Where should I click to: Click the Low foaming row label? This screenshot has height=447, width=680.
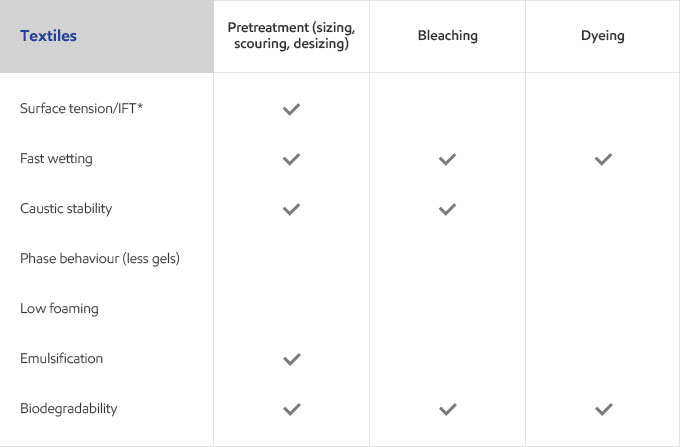coord(59,308)
